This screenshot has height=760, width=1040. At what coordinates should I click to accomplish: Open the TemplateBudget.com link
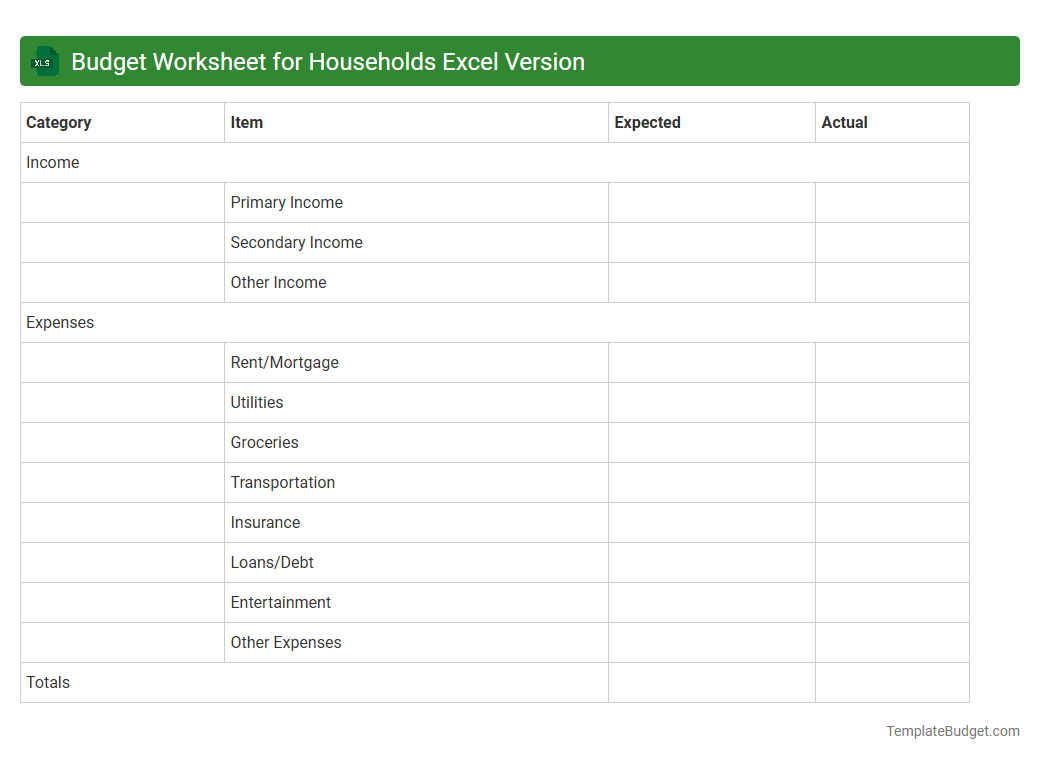click(x=952, y=731)
